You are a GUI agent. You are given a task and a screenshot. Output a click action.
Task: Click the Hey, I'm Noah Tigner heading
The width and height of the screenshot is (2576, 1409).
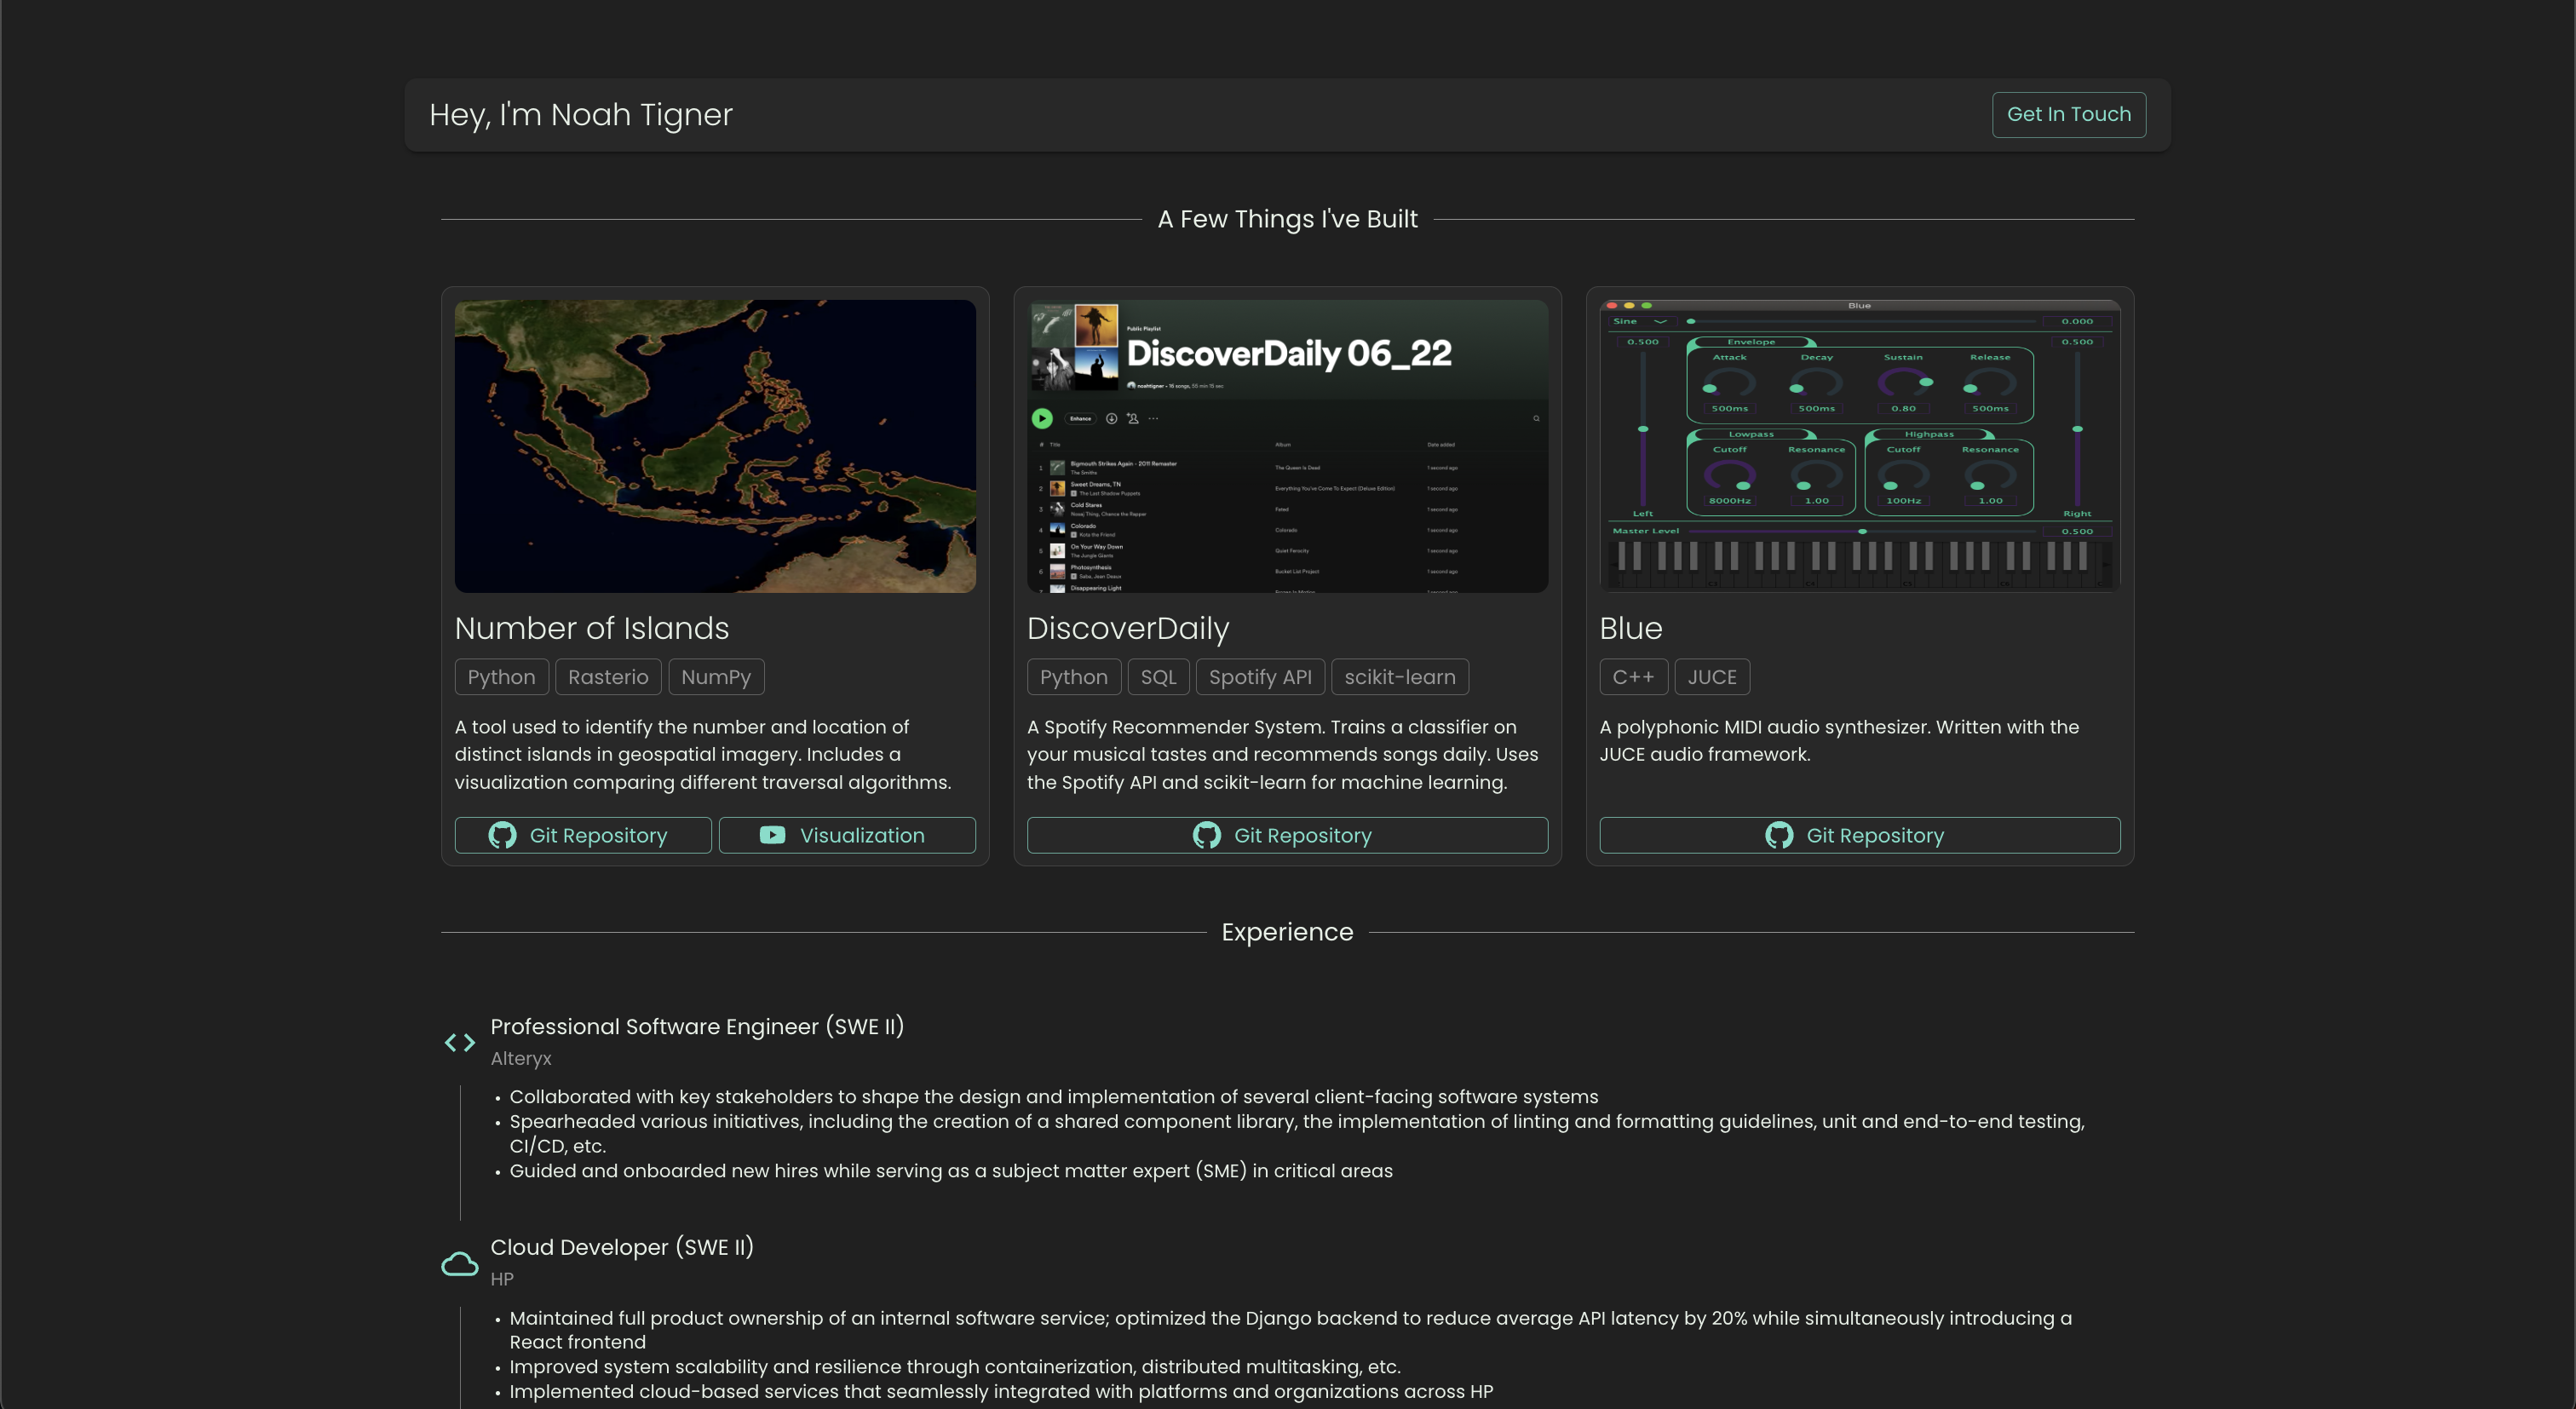pos(581,114)
